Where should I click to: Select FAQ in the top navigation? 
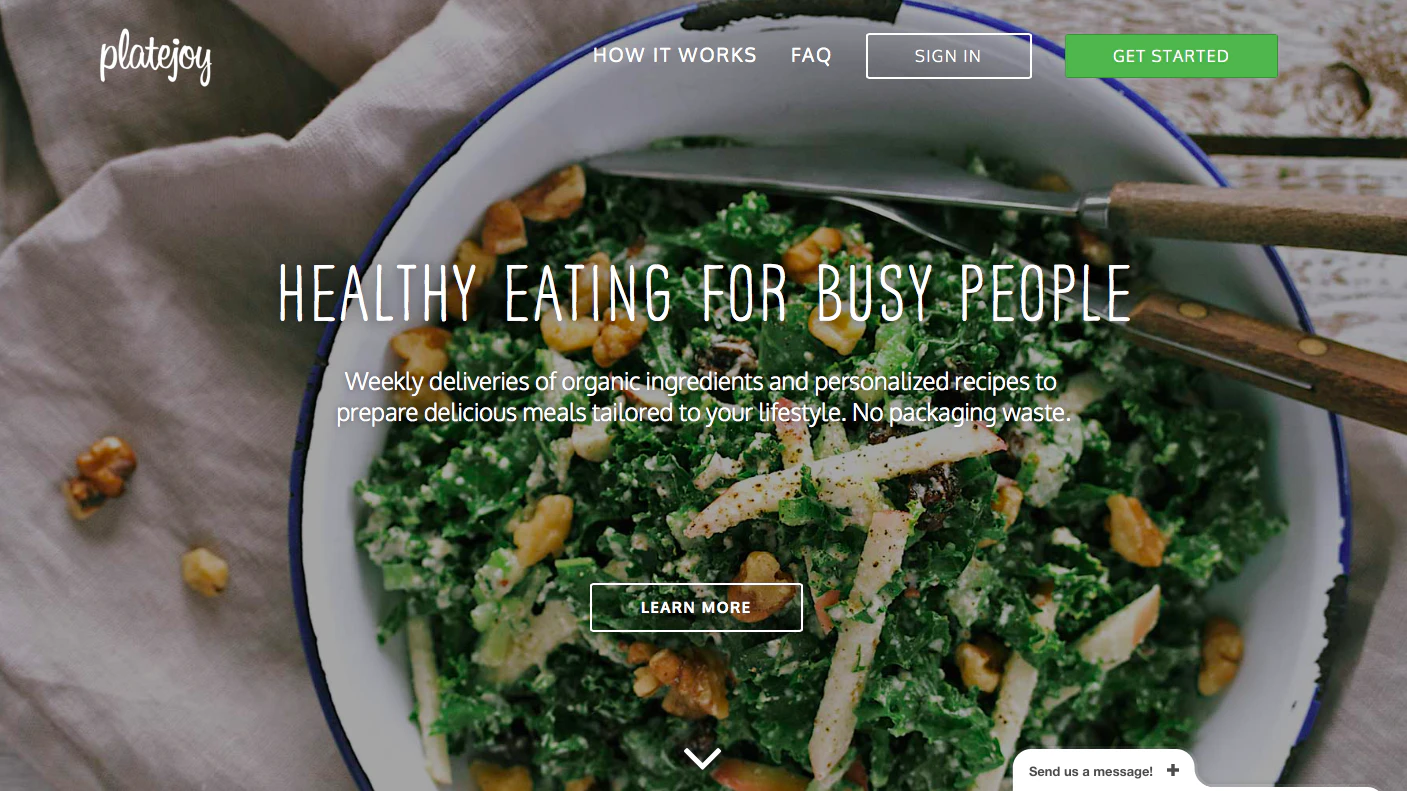[x=811, y=55]
